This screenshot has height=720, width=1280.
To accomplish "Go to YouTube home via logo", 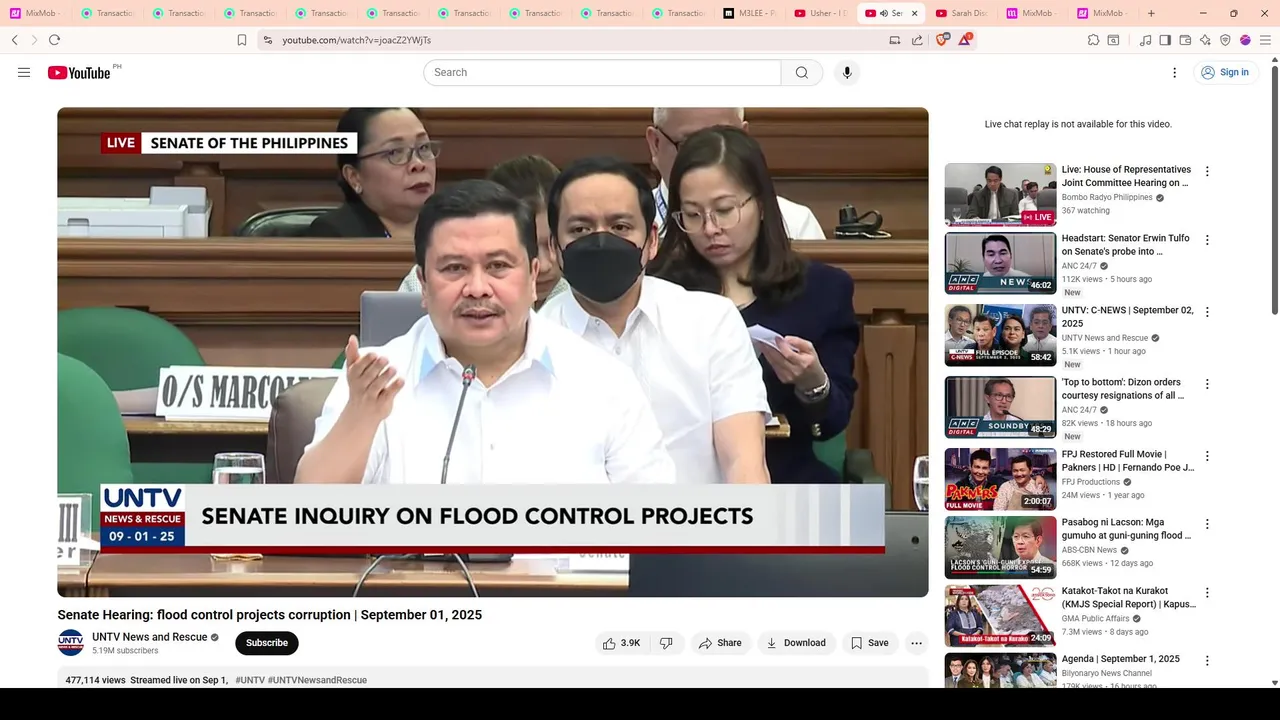I will pyautogui.click(x=79, y=72).
